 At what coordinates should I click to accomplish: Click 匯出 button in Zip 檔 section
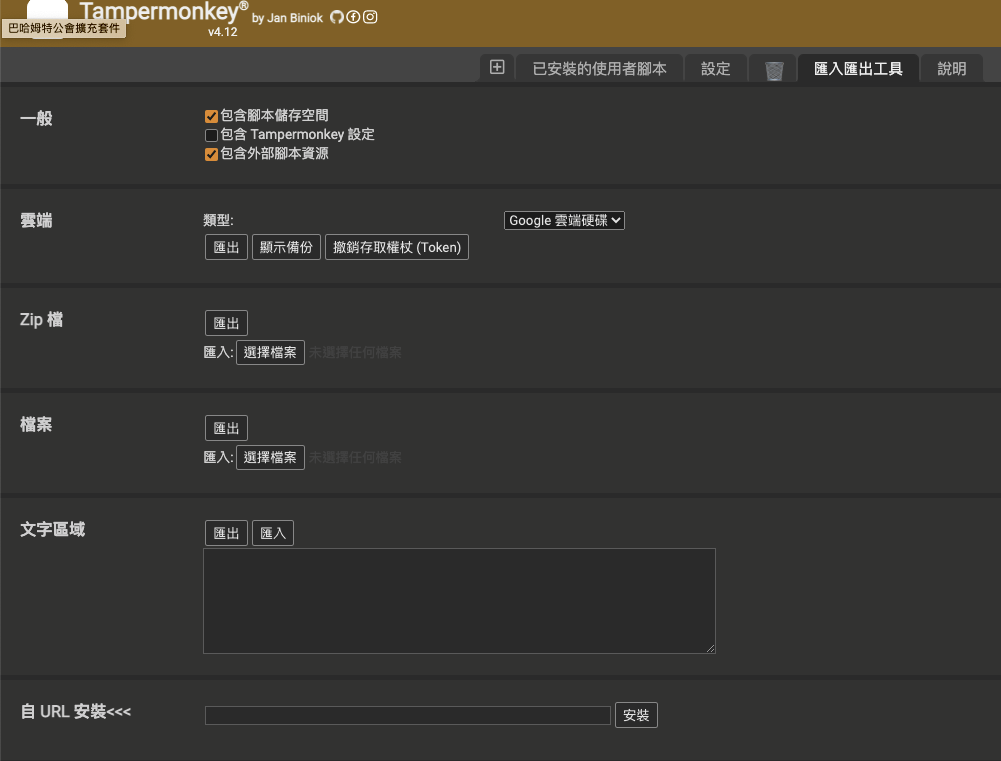point(226,323)
